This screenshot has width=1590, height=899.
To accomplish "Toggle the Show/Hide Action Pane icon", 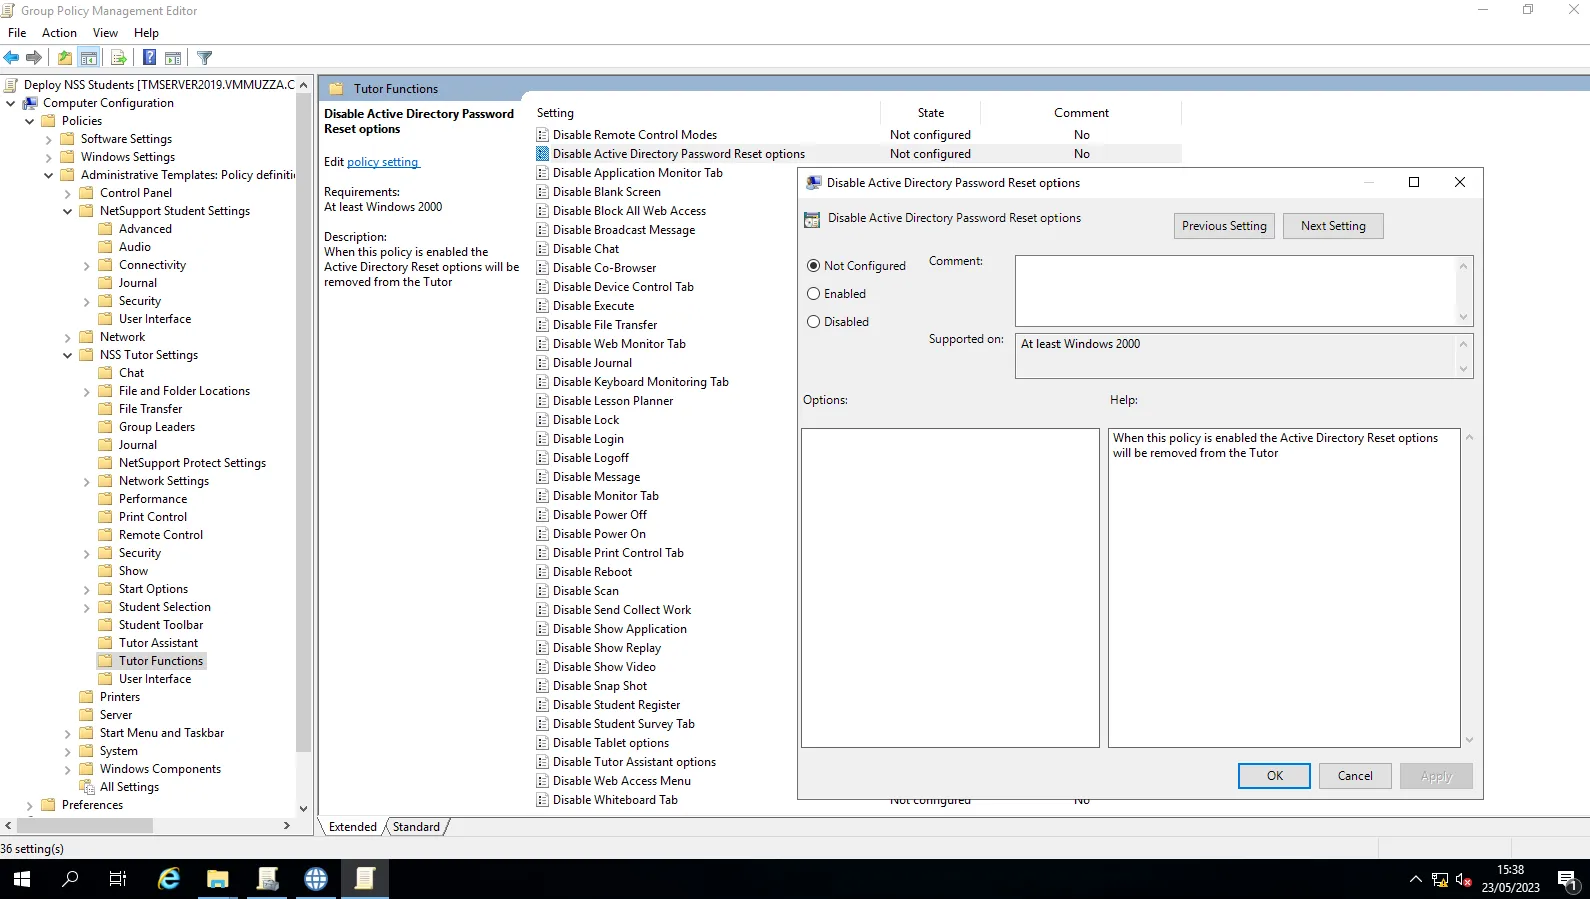I will tap(173, 58).
